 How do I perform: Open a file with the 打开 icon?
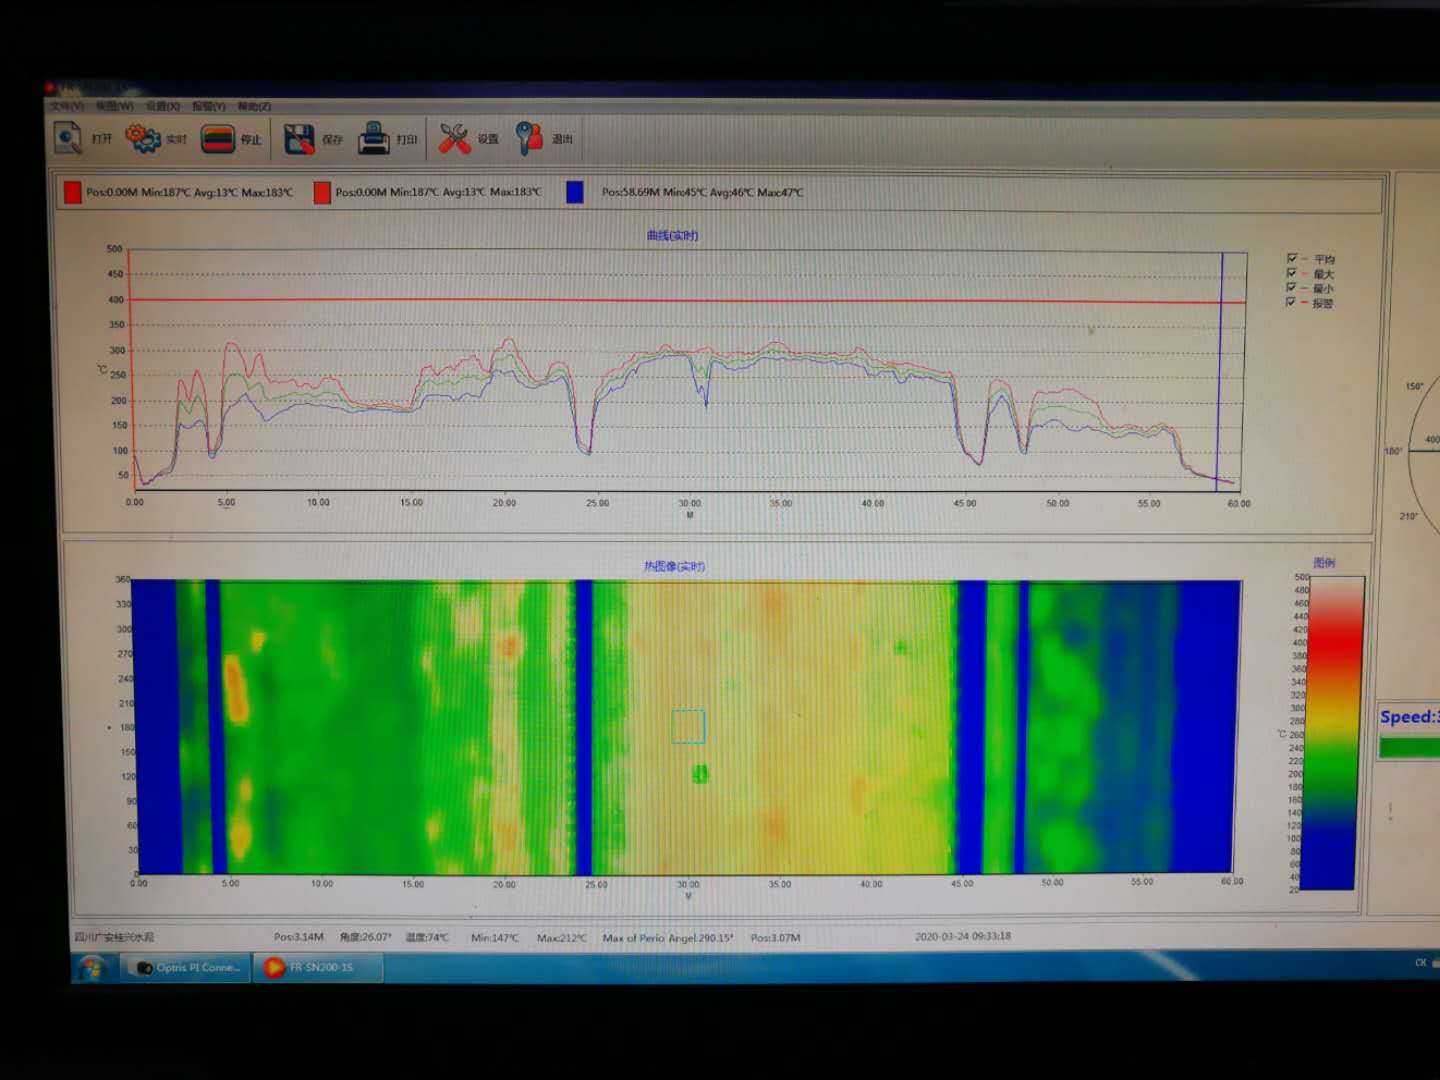(68, 138)
